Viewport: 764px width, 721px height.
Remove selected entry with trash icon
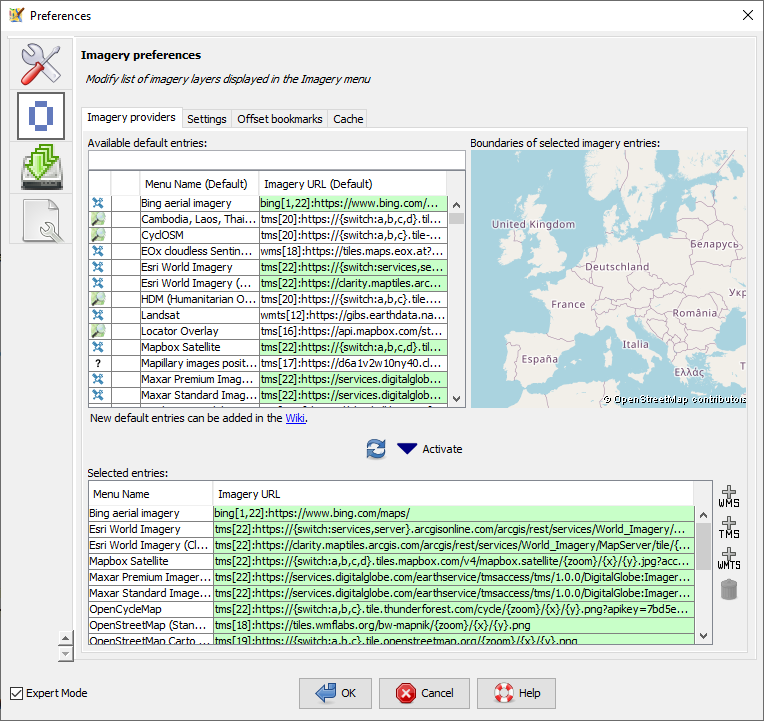point(729,590)
